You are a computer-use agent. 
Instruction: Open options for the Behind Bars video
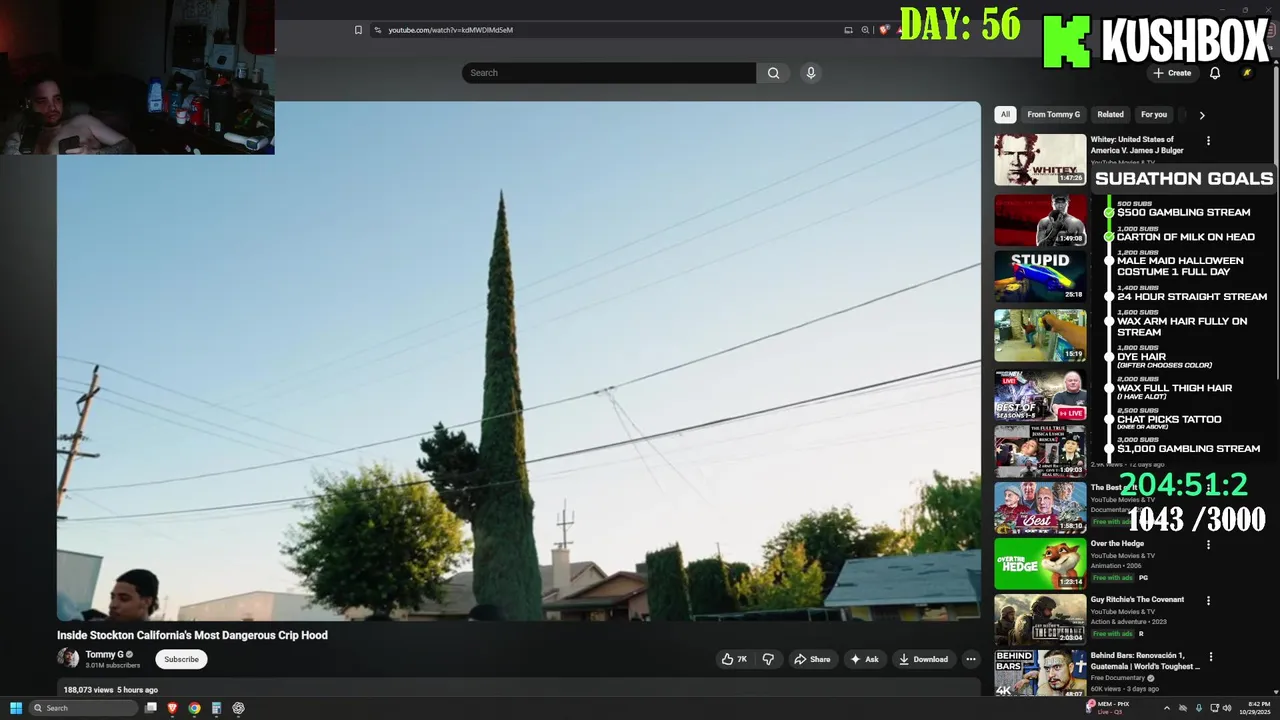1211,657
